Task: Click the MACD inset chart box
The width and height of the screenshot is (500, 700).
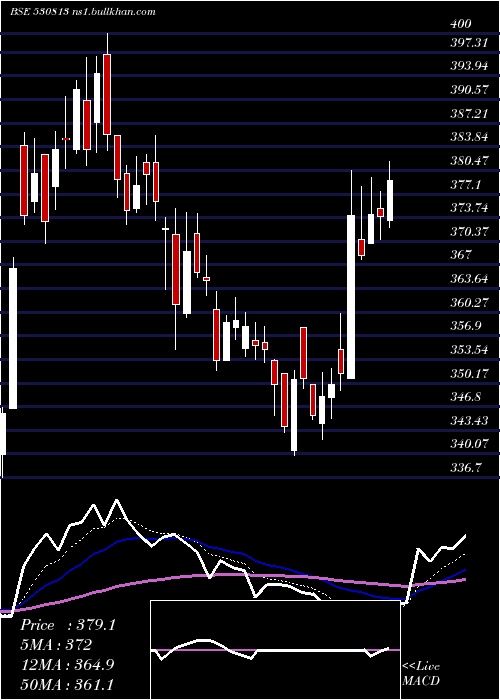Action: tap(275, 650)
